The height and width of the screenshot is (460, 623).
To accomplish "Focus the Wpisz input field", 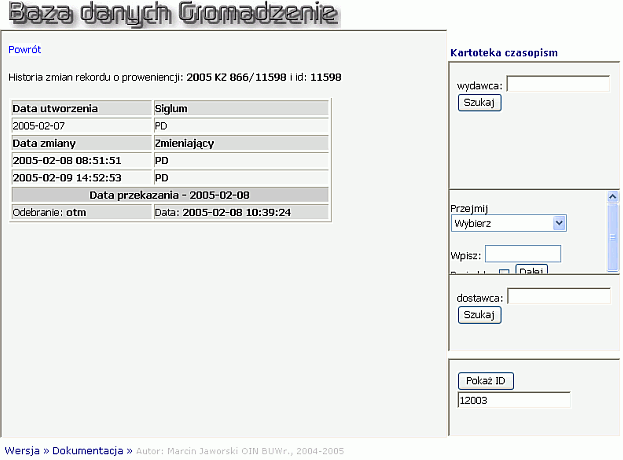I will point(523,253).
